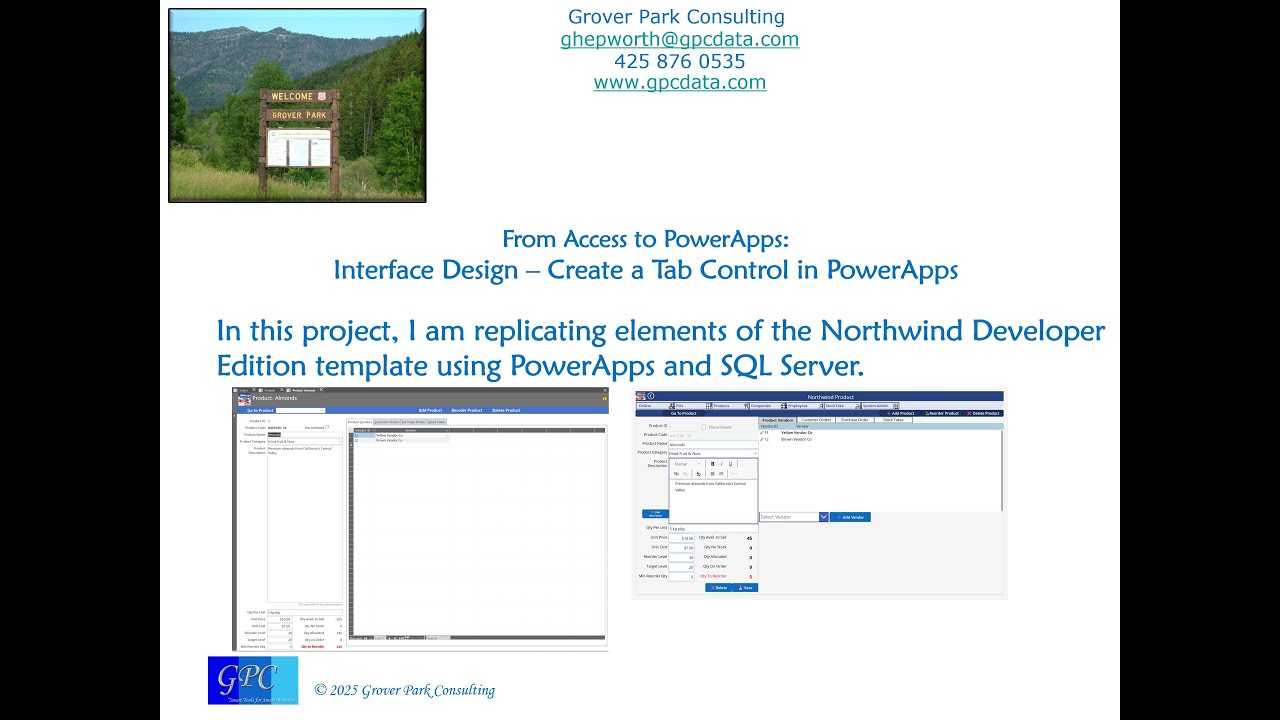Select Customer Orders tab in PowerApps screenshot
1280x720 pixels.
point(816,420)
